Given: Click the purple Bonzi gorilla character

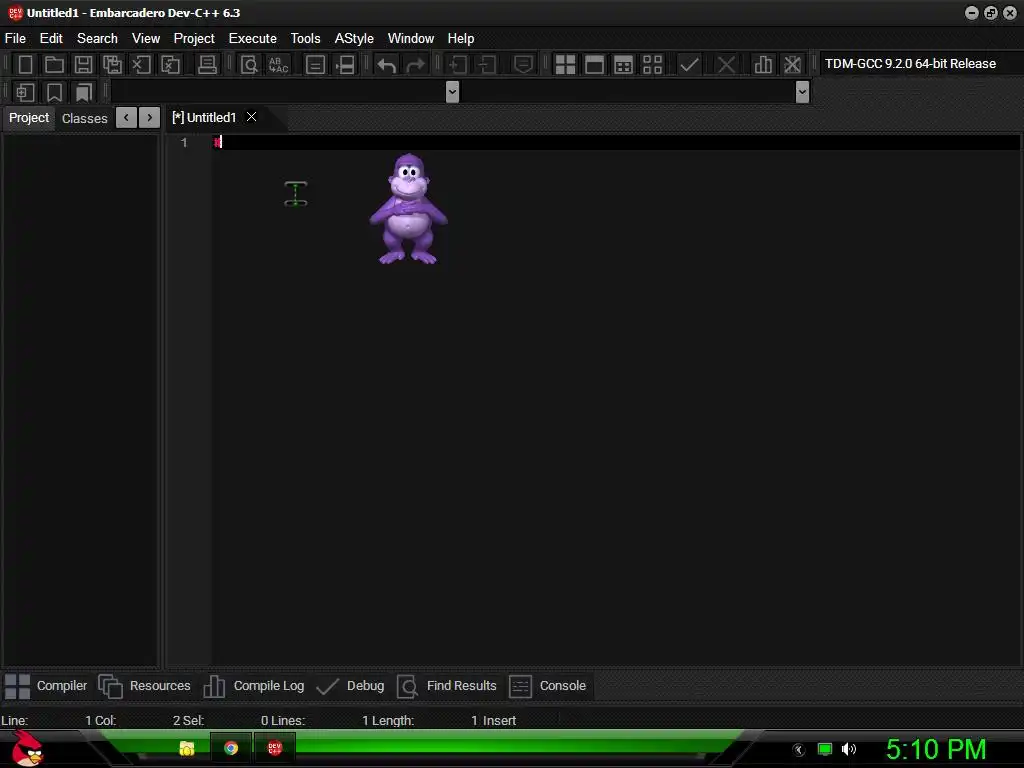Looking at the screenshot, I should pyautogui.click(x=409, y=209).
